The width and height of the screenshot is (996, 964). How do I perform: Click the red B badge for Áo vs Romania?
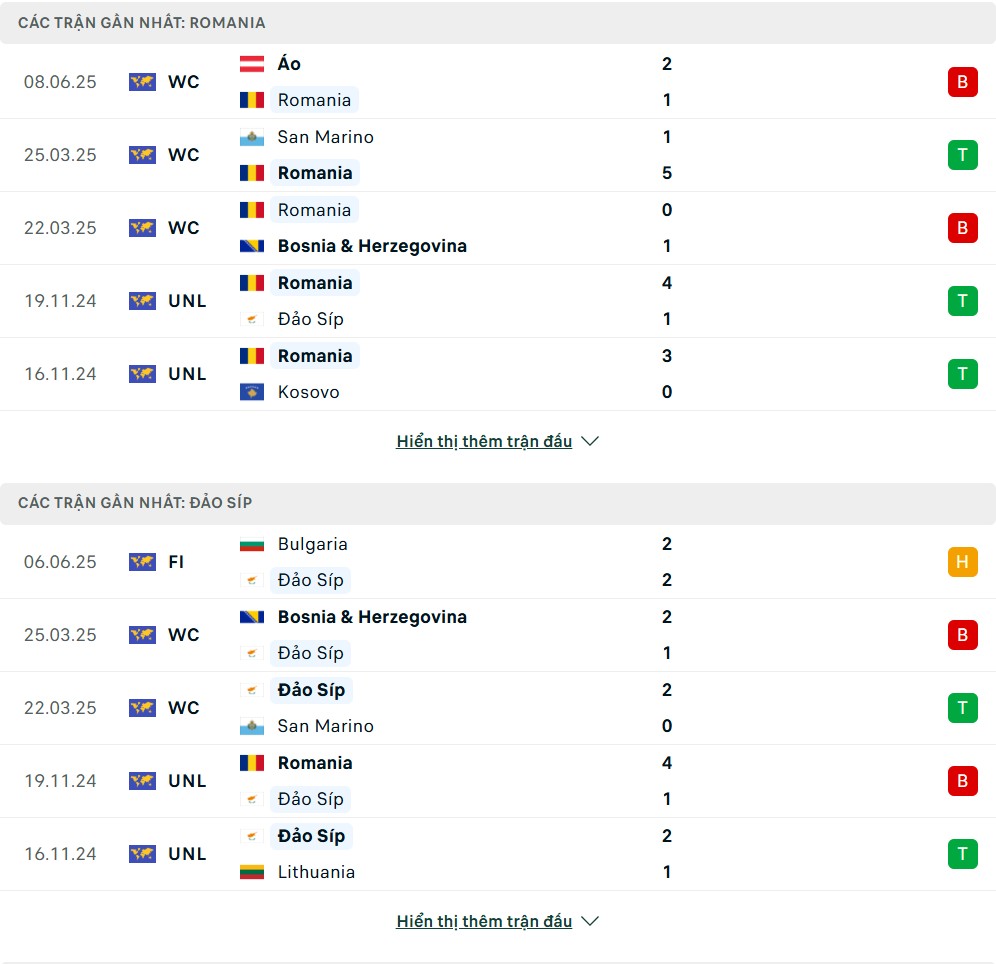pyautogui.click(x=962, y=82)
